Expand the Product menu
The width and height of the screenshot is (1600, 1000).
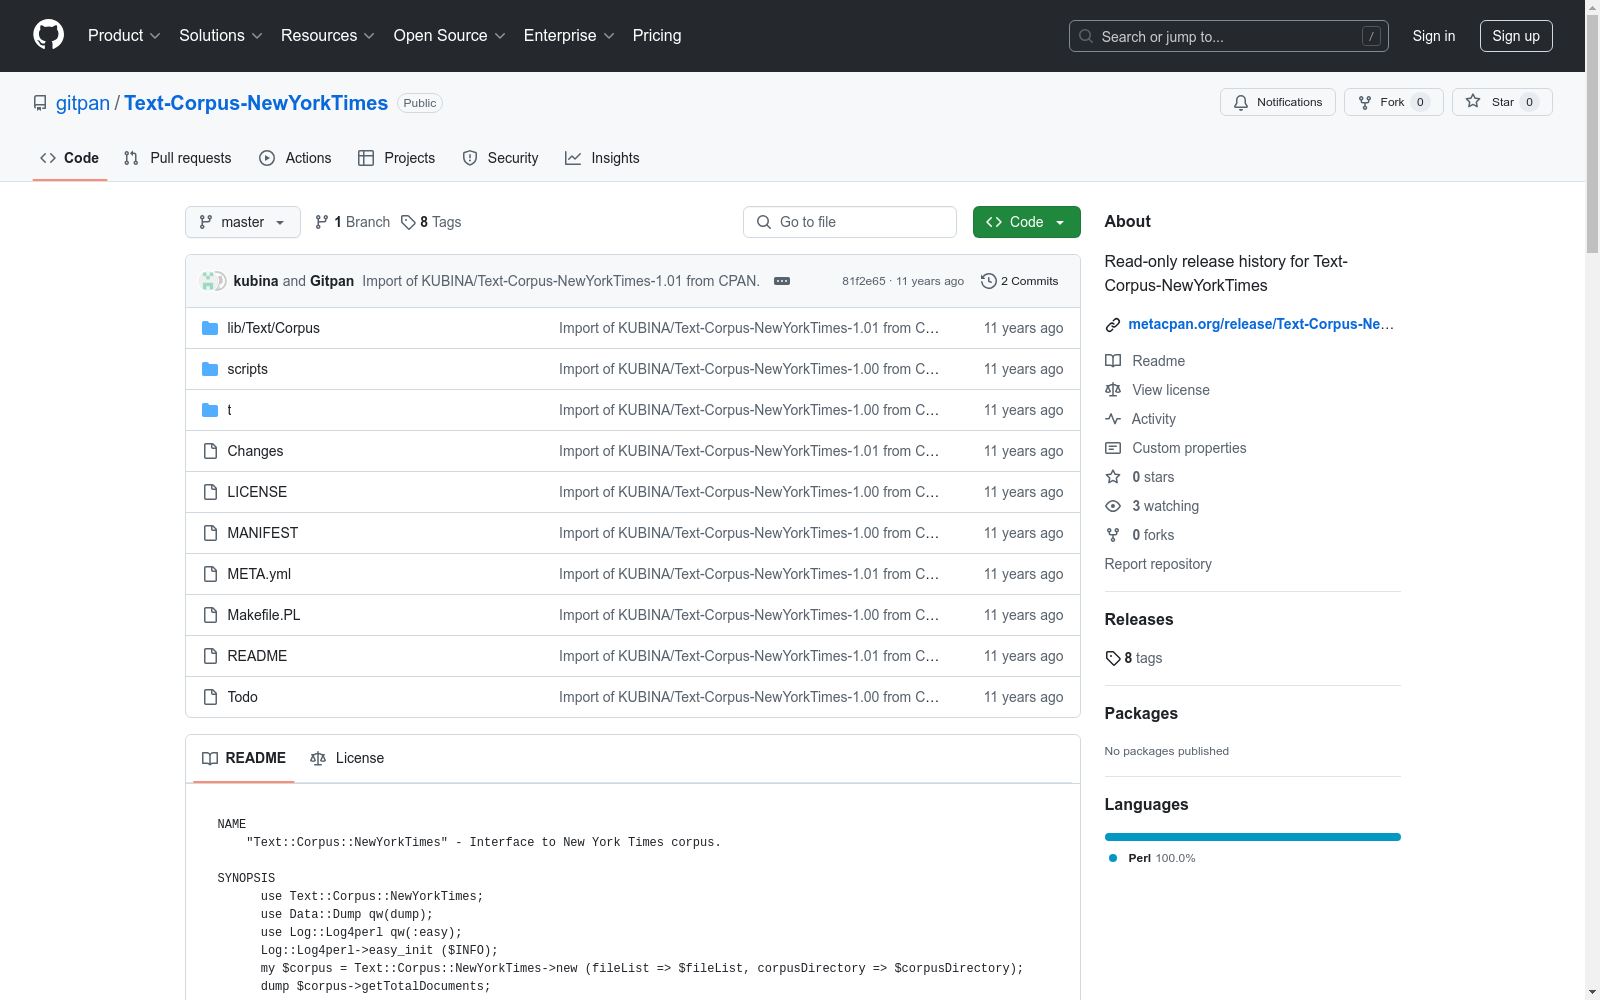[x=124, y=35]
